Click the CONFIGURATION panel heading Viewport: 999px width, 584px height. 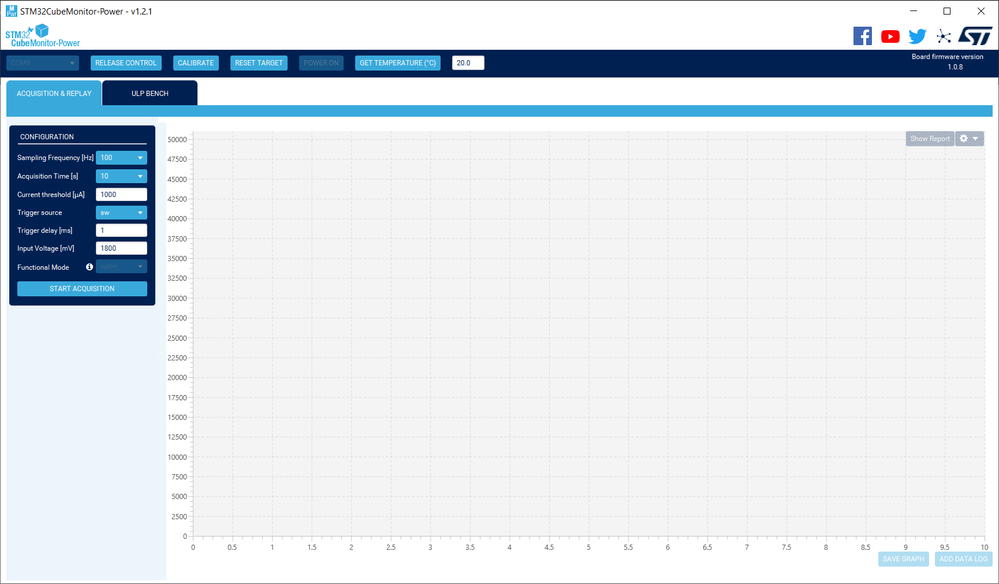point(47,136)
